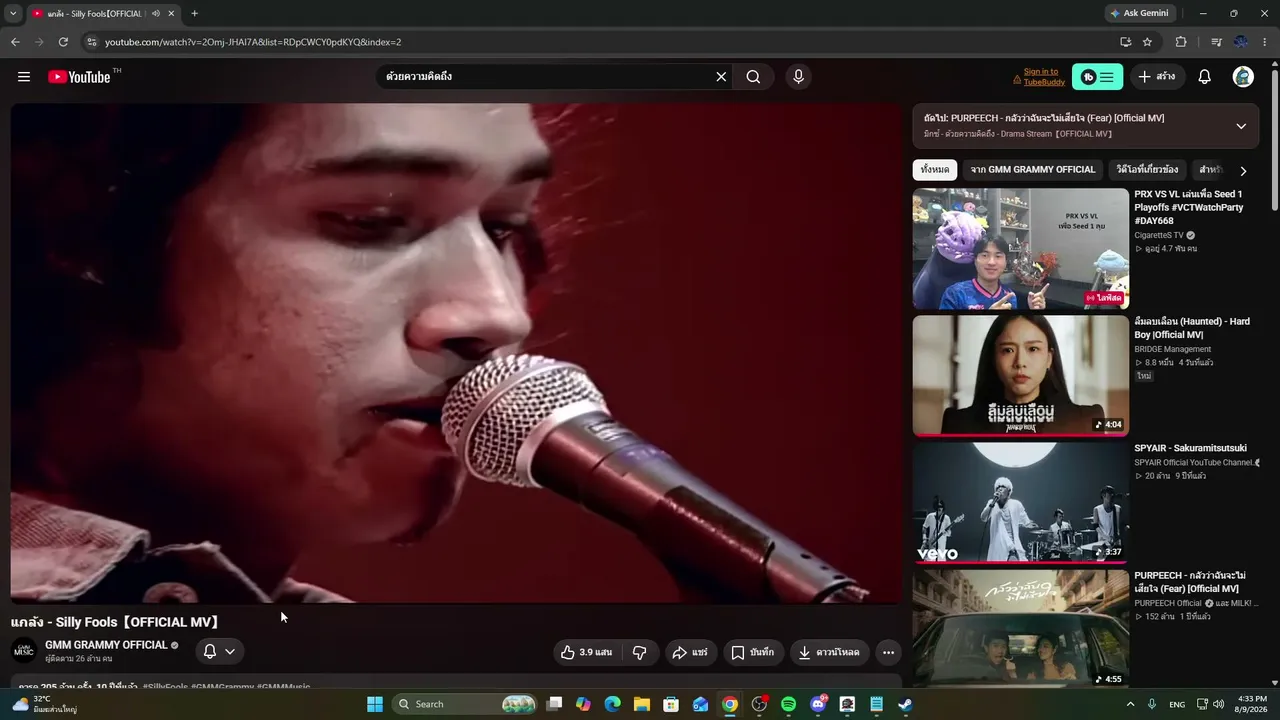Open the CigaretteS TV channel link
Viewport: 1280px width, 720px height.
click(x=1159, y=235)
